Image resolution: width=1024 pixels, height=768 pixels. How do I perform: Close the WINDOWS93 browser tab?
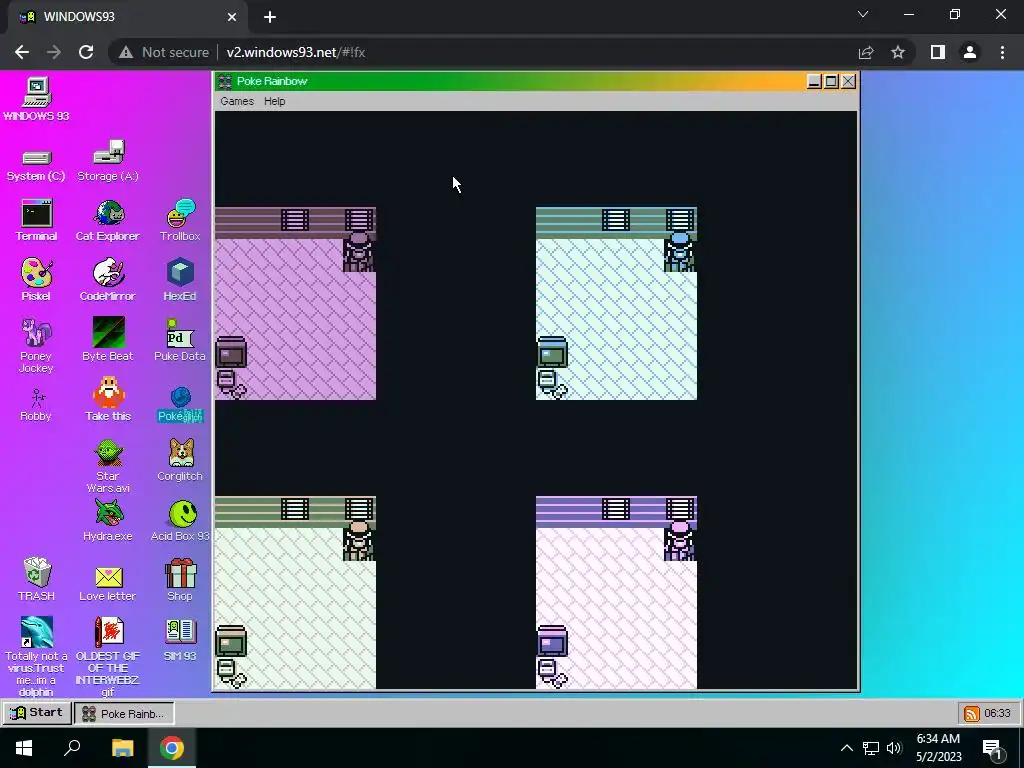tap(231, 17)
